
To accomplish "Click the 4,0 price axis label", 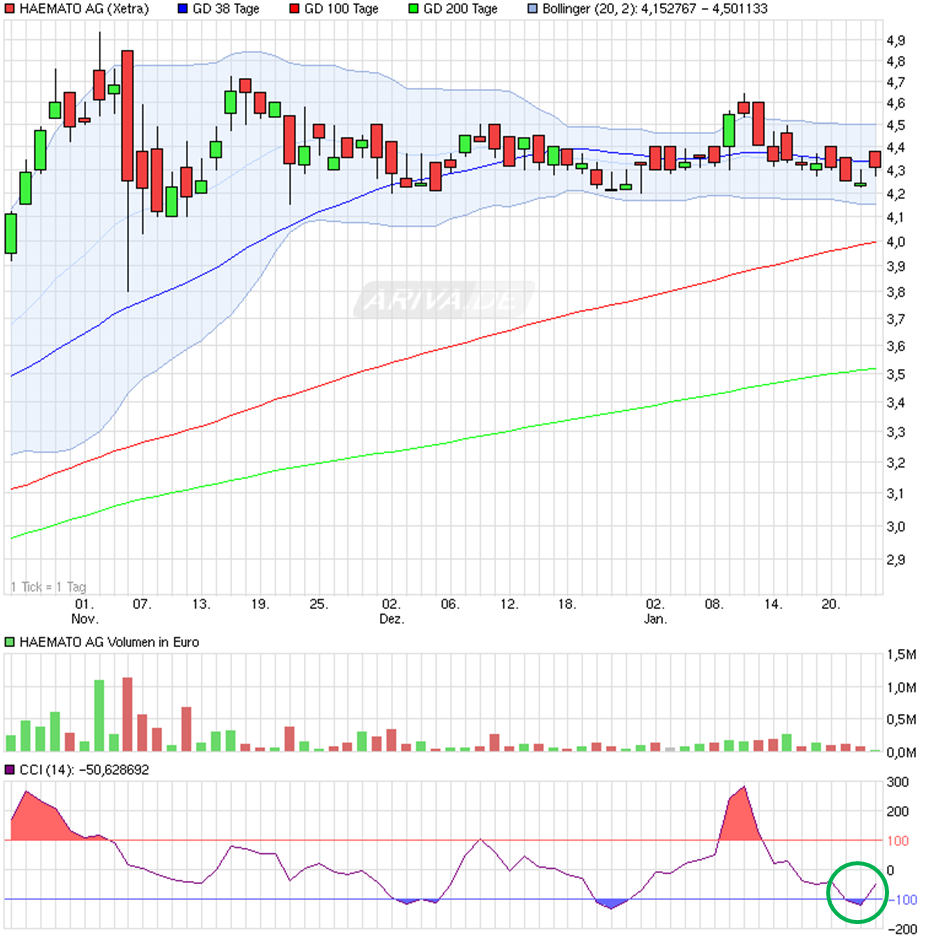I will click(895, 242).
